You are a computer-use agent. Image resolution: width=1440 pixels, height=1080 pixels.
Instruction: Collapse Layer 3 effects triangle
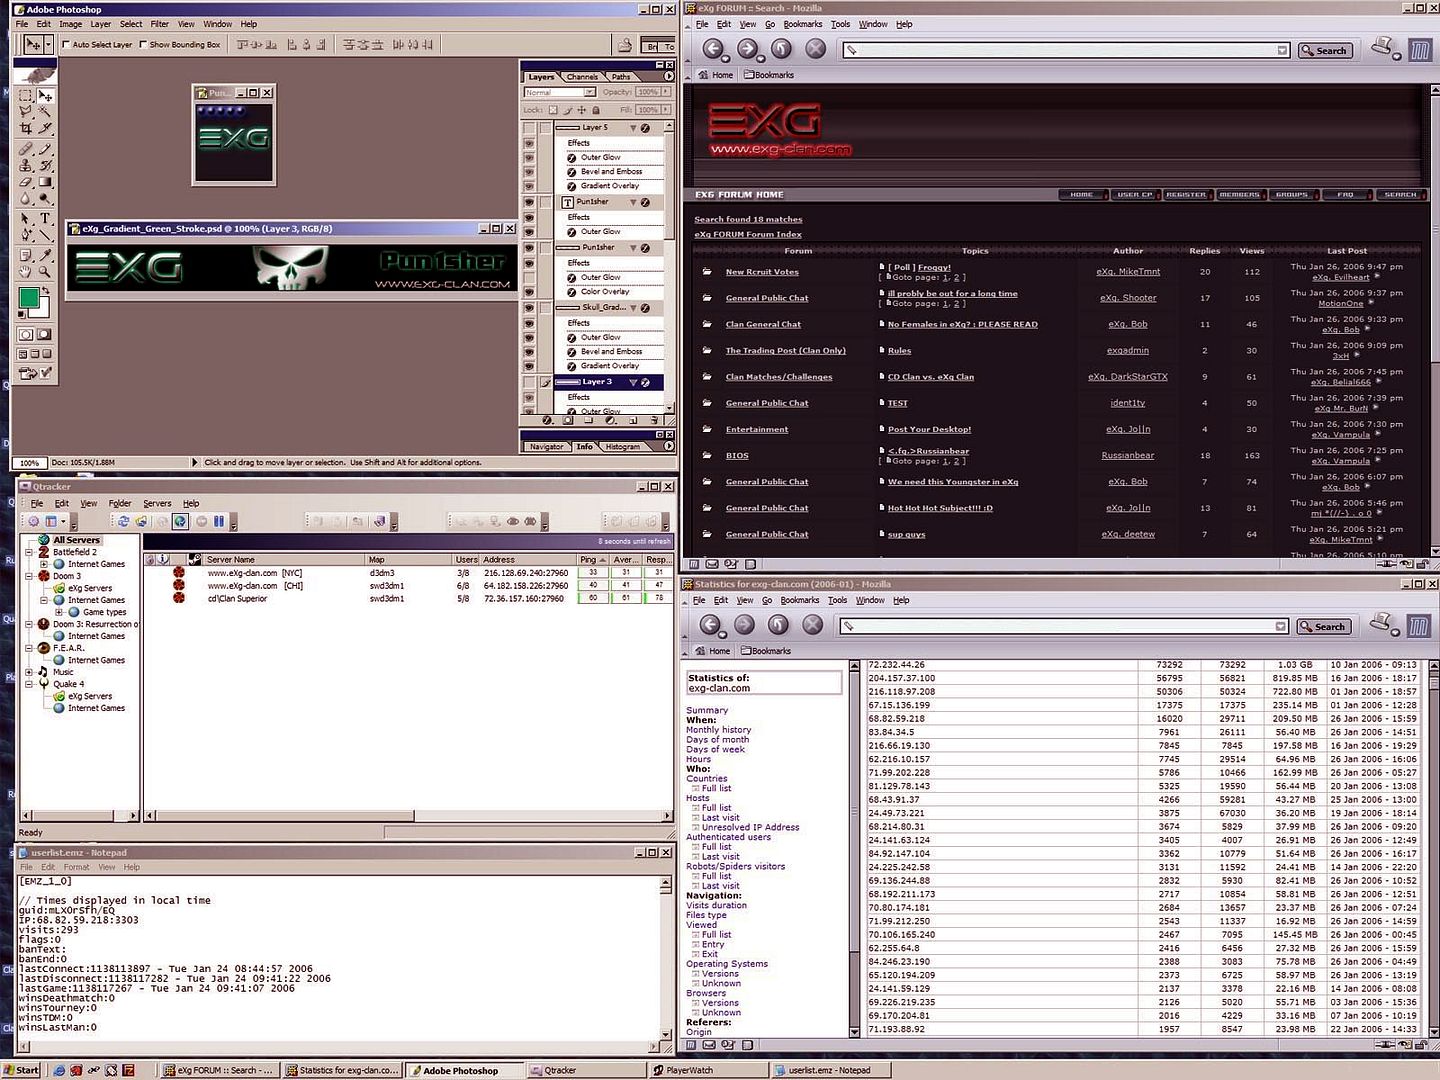[633, 382]
